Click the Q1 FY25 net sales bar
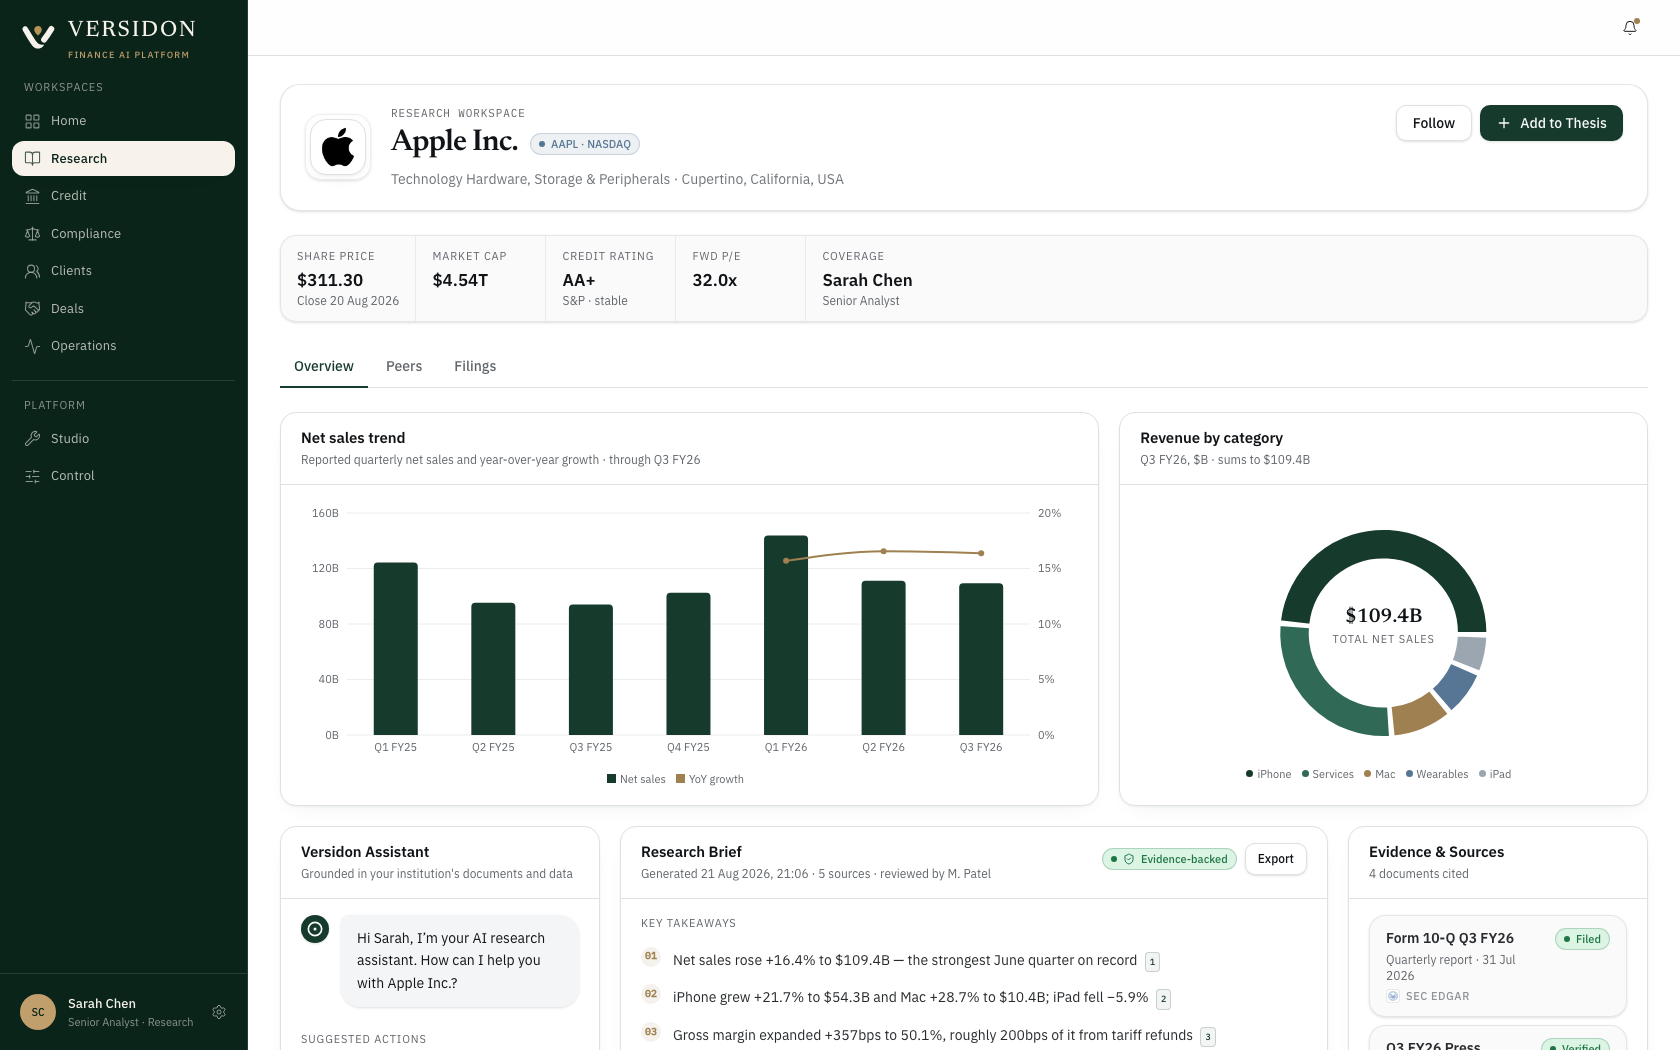The image size is (1680, 1050). tap(396, 649)
